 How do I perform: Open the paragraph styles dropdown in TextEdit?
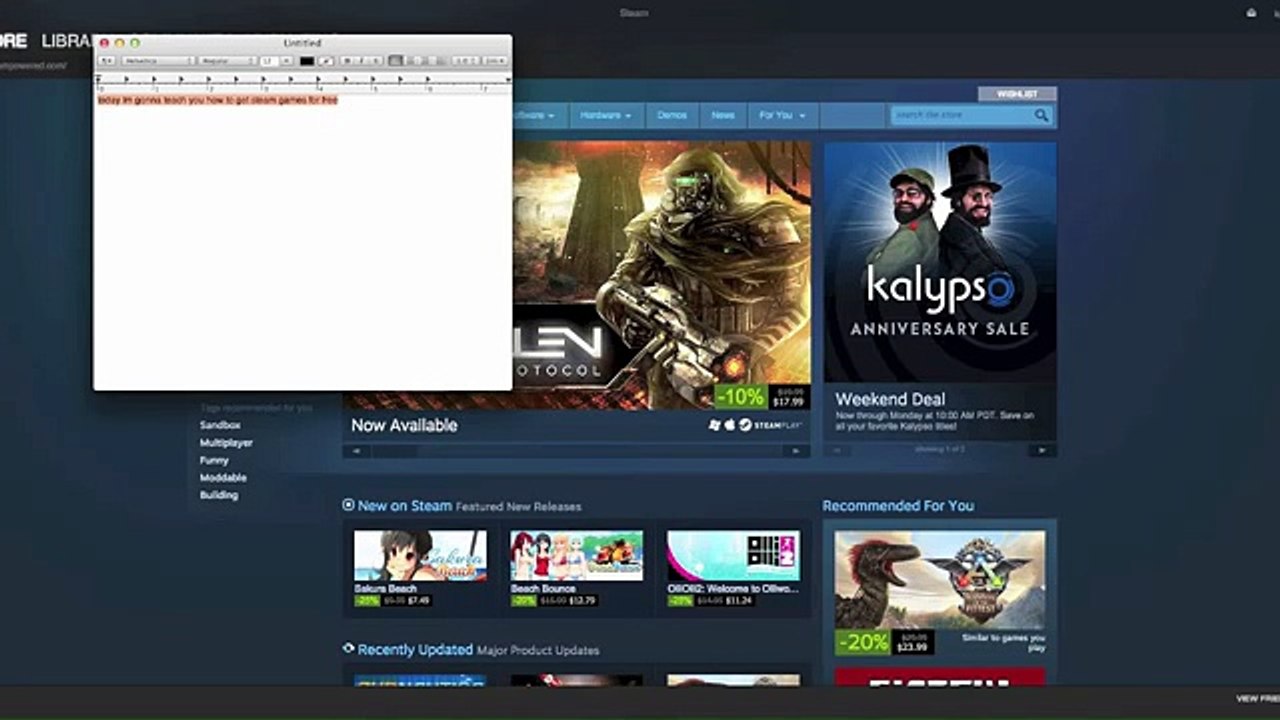click(106, 61)
